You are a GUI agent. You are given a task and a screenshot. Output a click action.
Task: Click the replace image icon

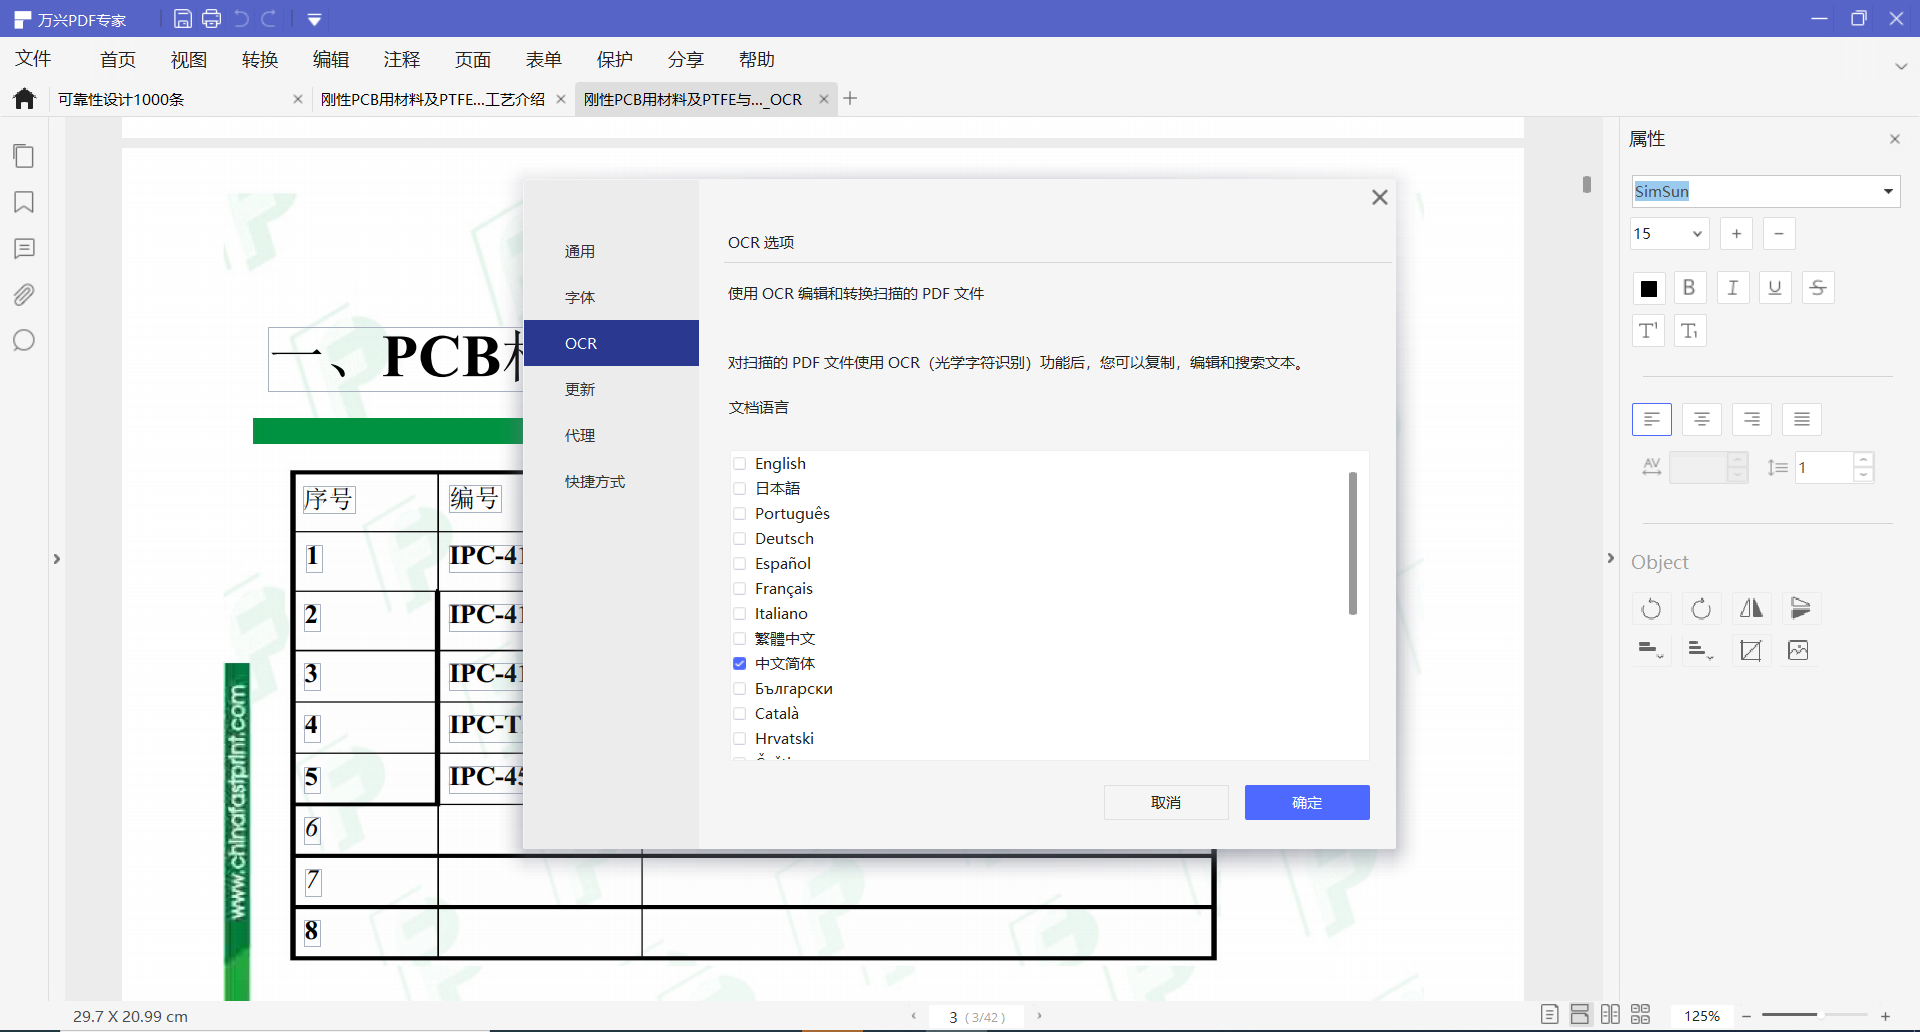pos(1798,651)
